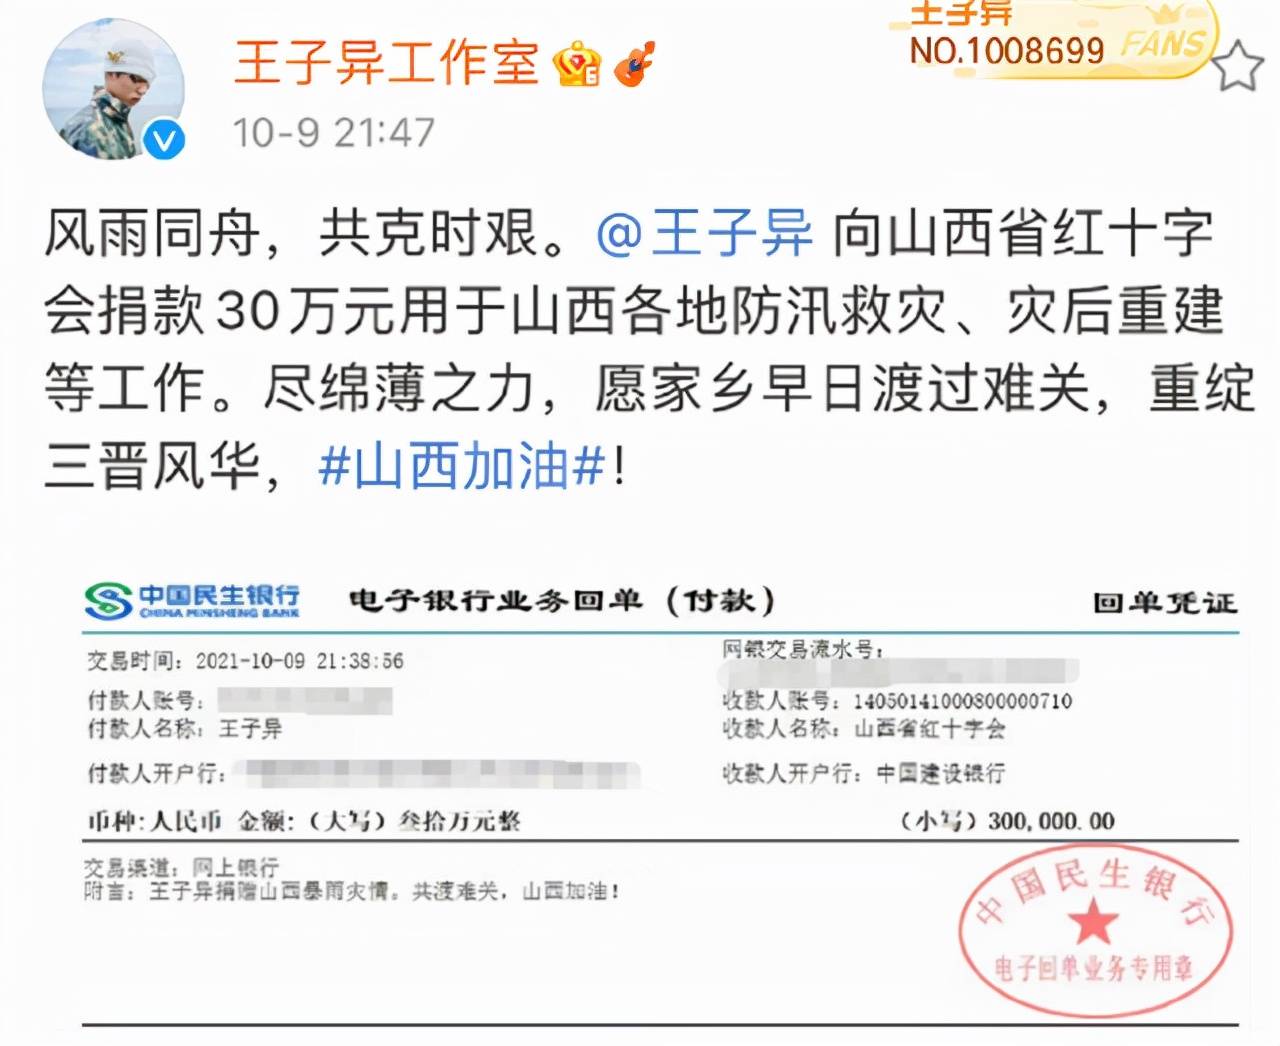
Task: Click the post timestamp 10-9 21:47
Action: point(334,132)
